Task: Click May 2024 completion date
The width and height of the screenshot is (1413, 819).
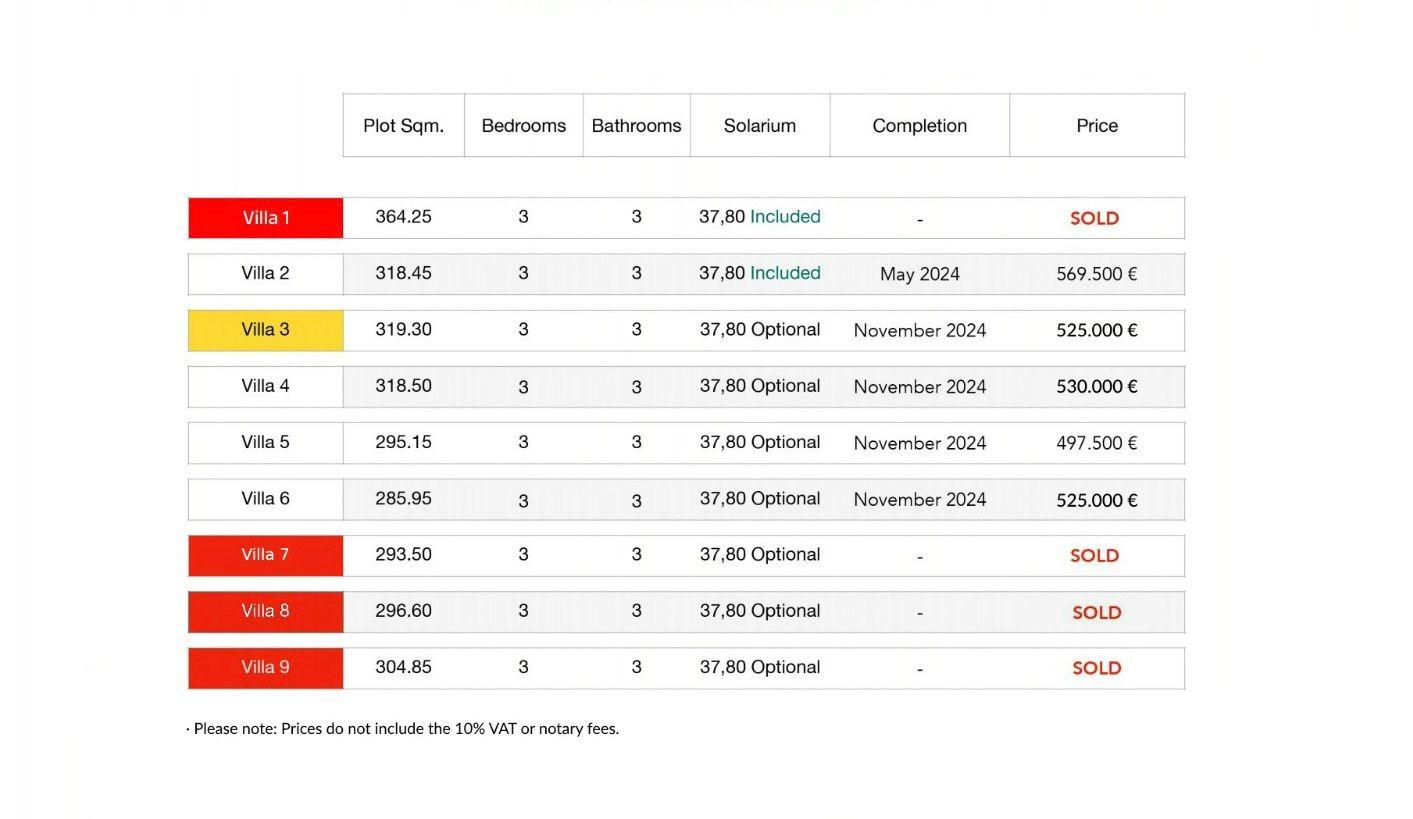Action: click(x=920, y=274)
